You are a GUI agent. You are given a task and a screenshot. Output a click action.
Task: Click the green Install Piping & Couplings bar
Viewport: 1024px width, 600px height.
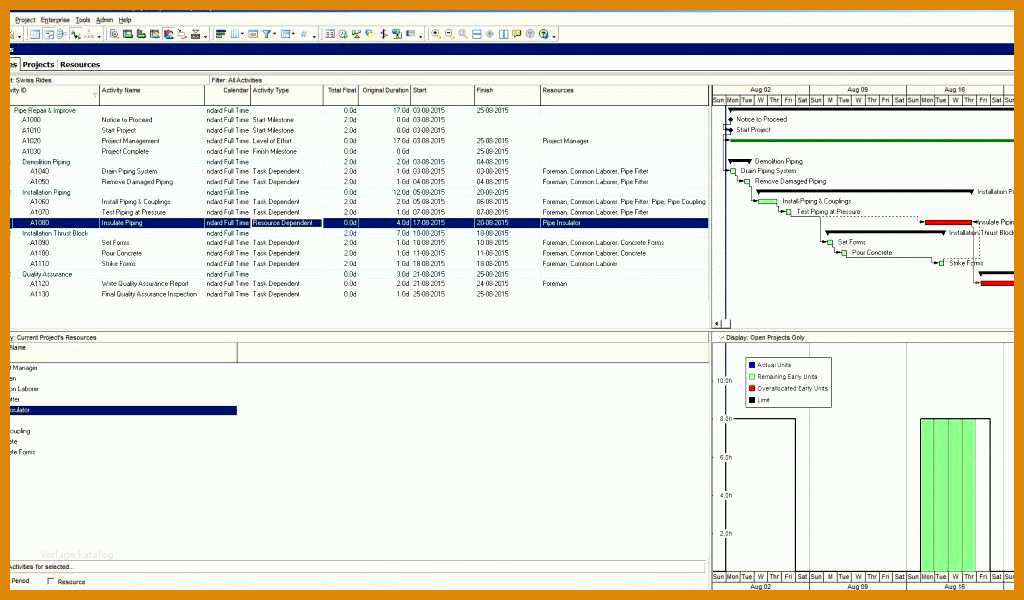click(x=767, y=201)
